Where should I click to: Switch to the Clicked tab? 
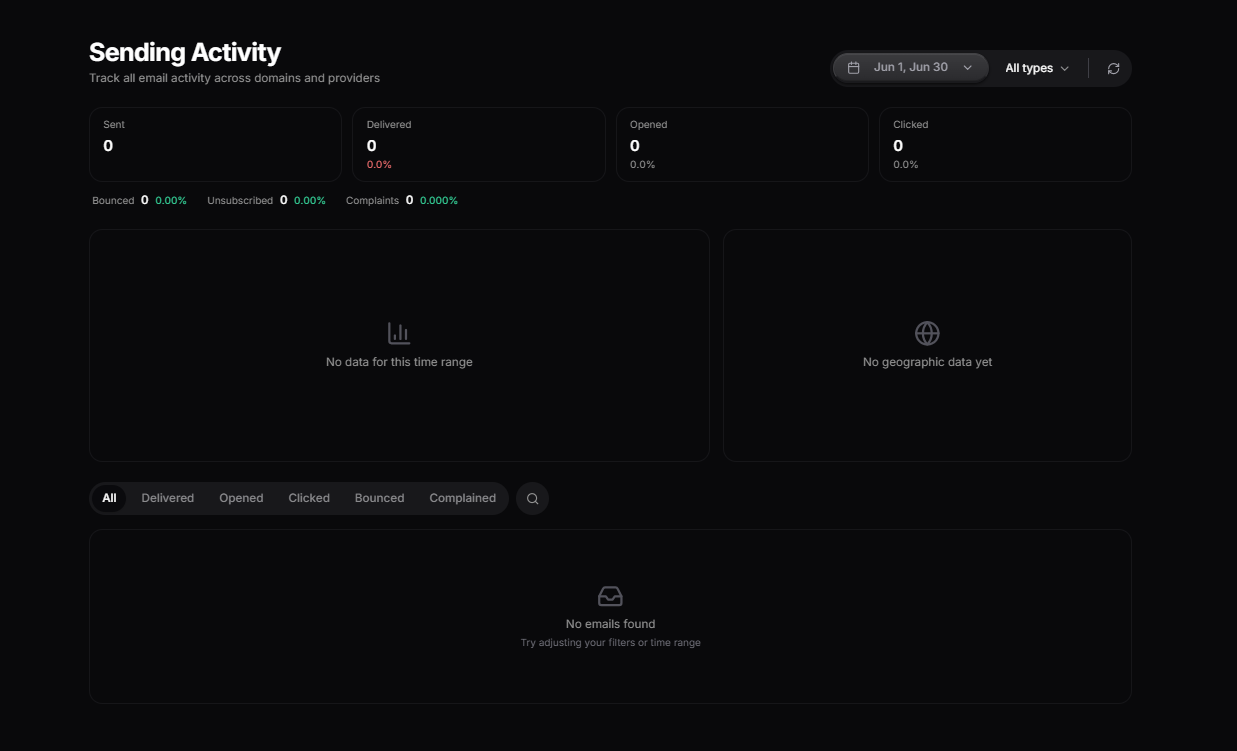309,498
